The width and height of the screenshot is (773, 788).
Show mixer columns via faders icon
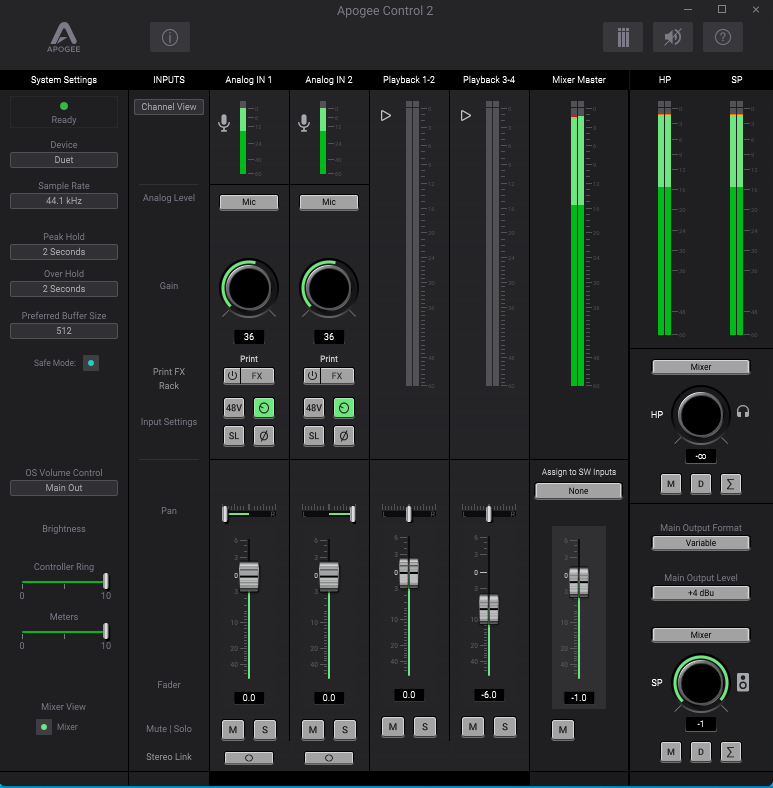623,37
